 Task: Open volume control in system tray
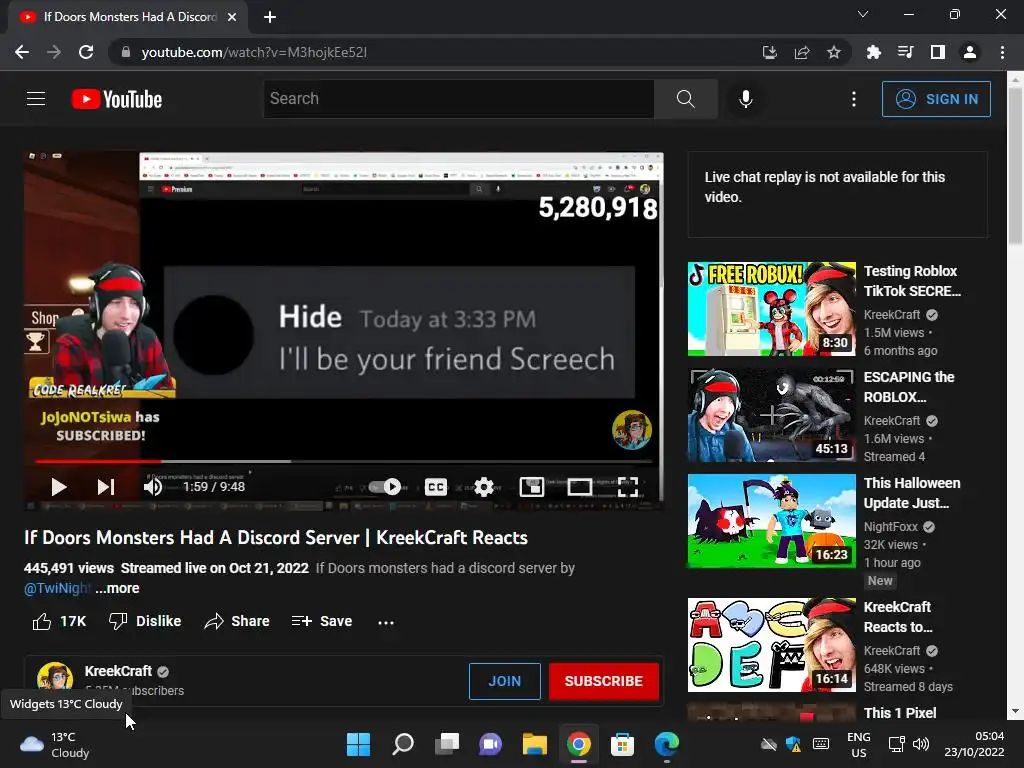click(921, 744)
